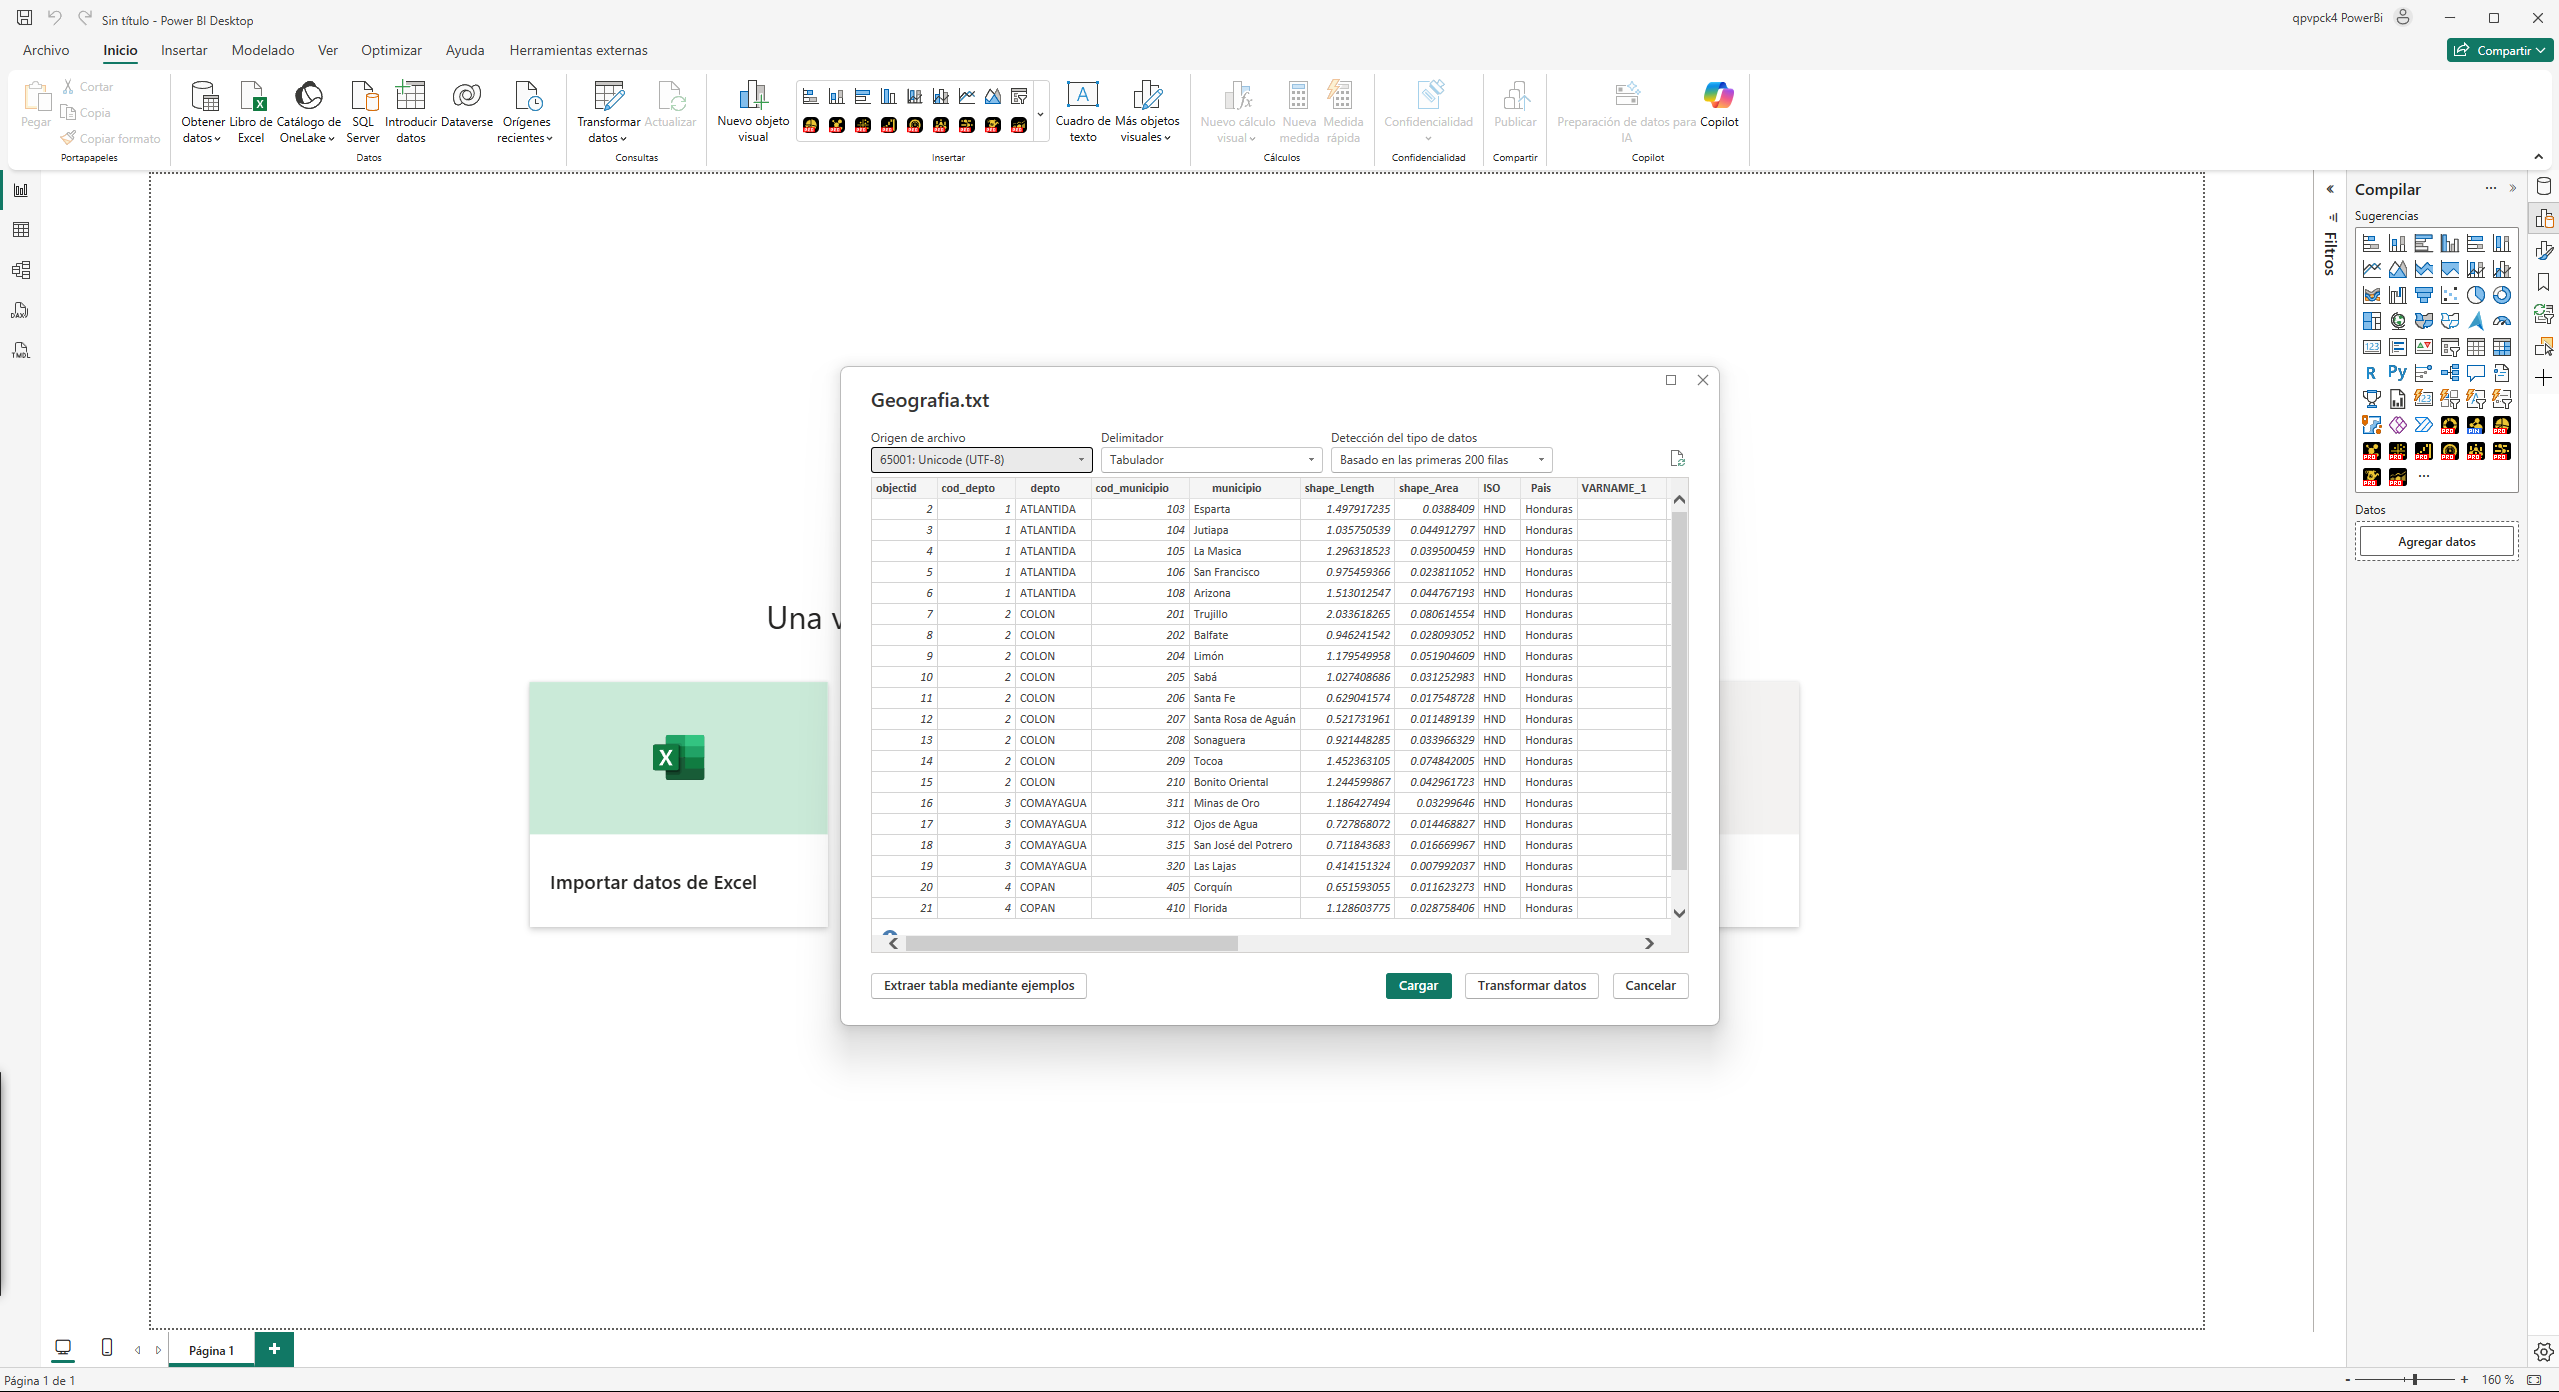
Task: Adjust the zoom slider in status bar
Action: (x=2414, y=1380)
